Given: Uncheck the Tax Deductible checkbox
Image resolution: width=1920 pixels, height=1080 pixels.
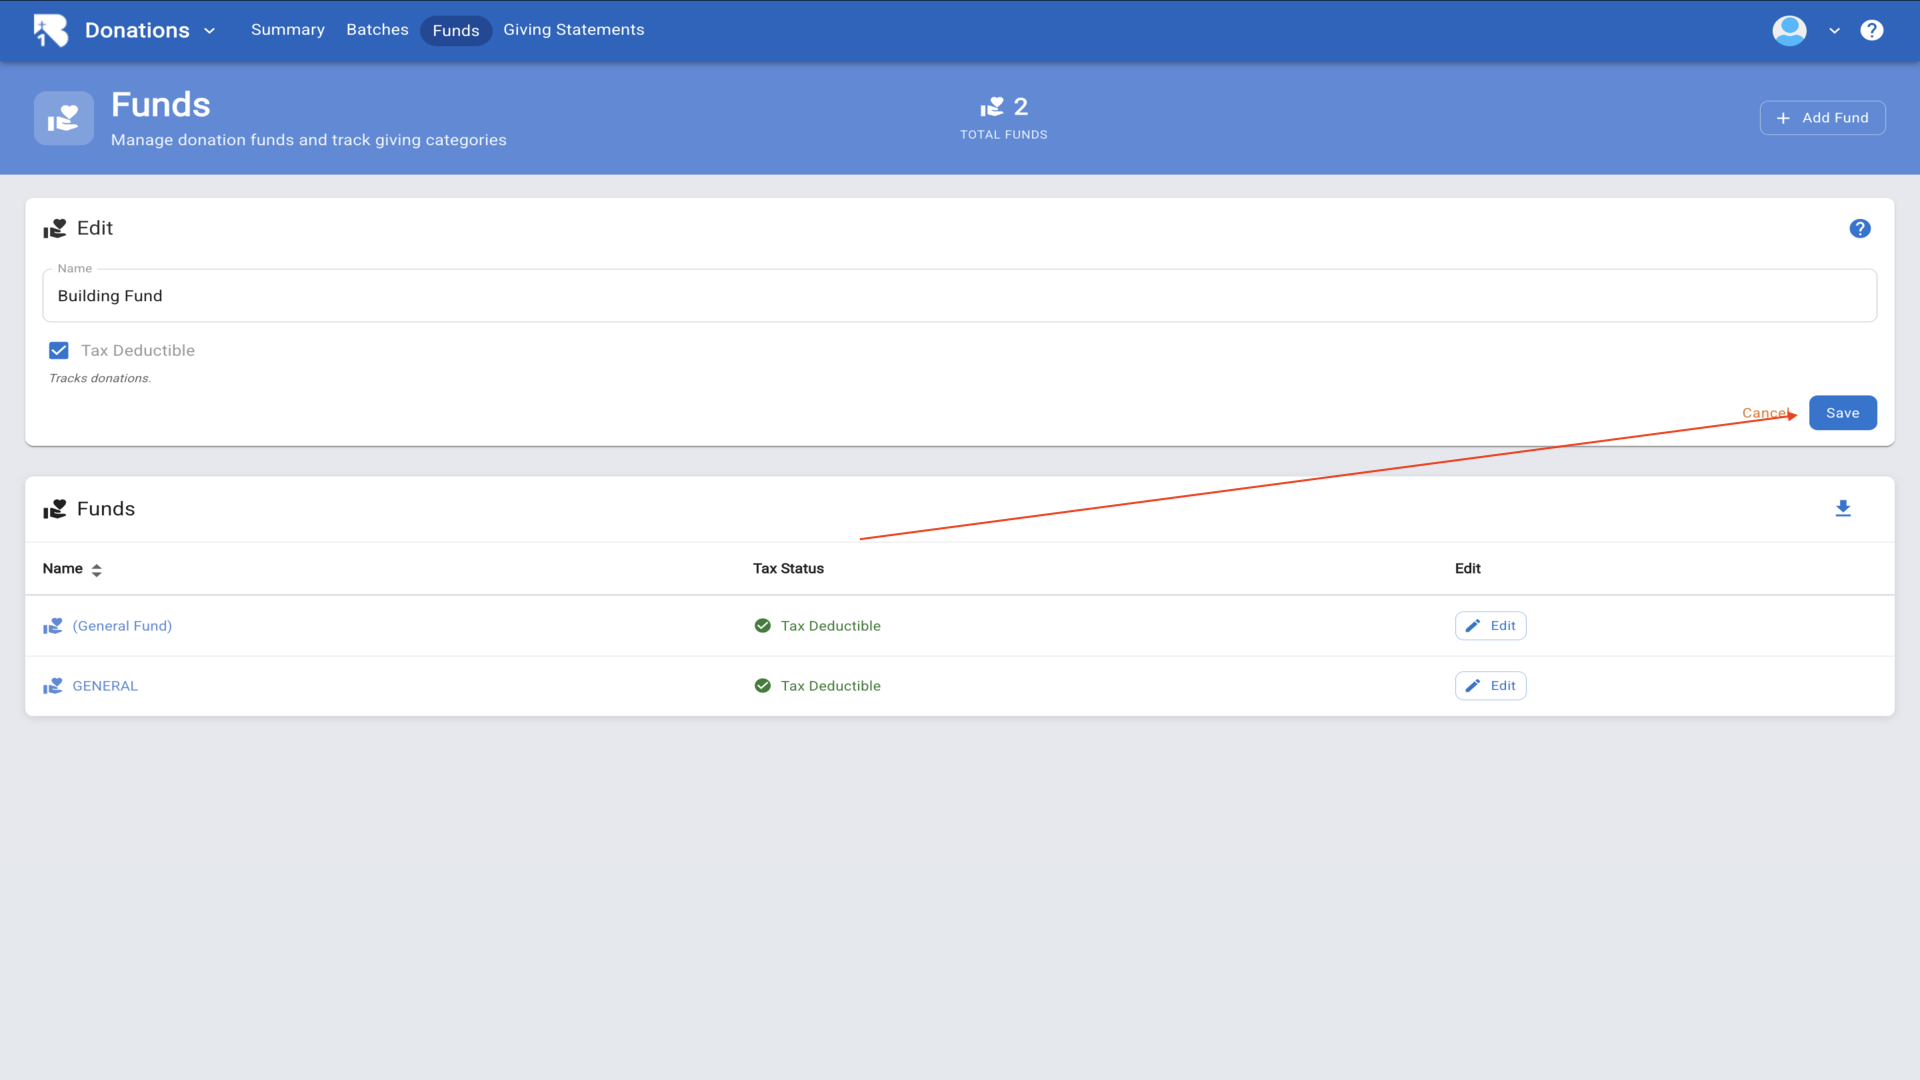Looking at the screenshot, I should coord(59,351).
